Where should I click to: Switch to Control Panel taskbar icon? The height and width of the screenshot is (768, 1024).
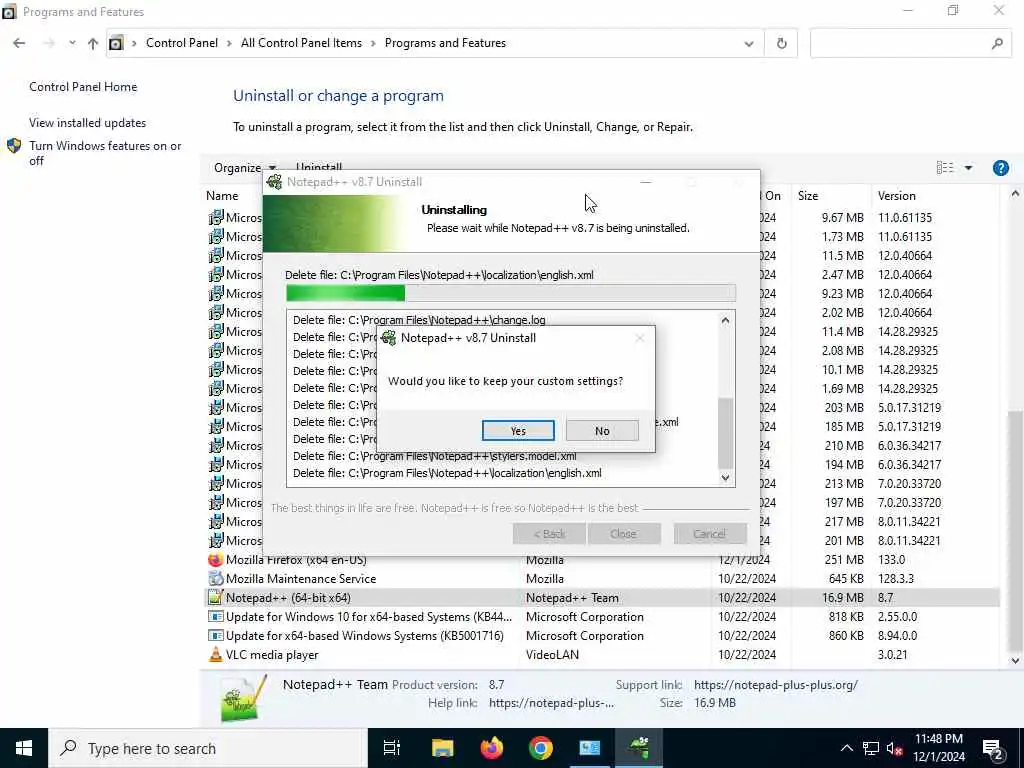(590, 748)
